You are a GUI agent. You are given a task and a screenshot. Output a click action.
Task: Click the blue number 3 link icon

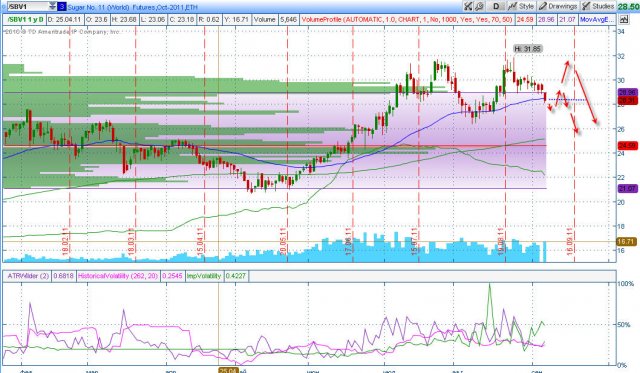[x=61, y=7]
